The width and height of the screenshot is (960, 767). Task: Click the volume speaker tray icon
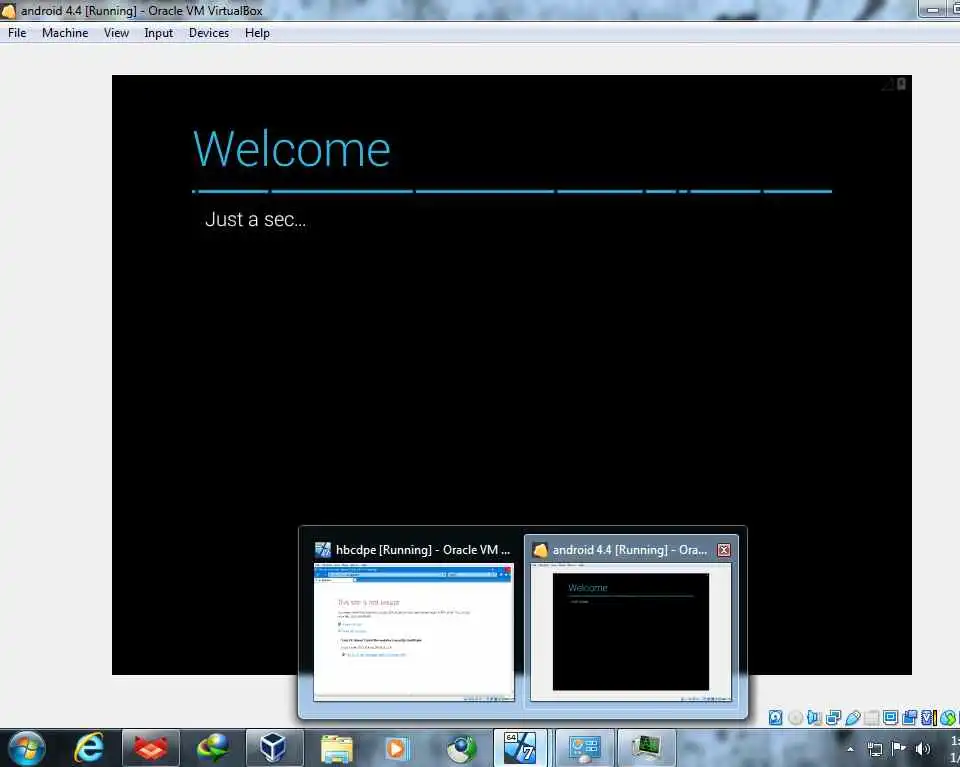[923, 749]
